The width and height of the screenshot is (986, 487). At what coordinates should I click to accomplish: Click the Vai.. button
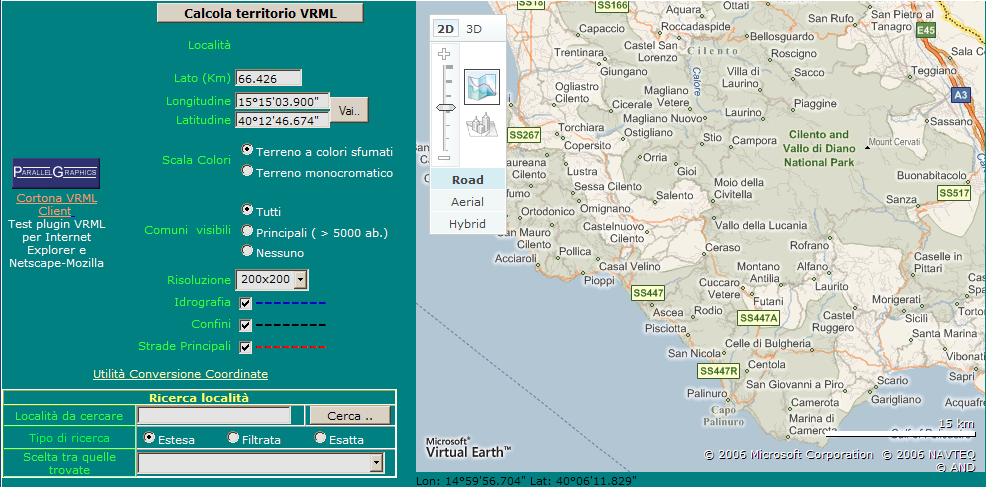click(x=349, y=110)
